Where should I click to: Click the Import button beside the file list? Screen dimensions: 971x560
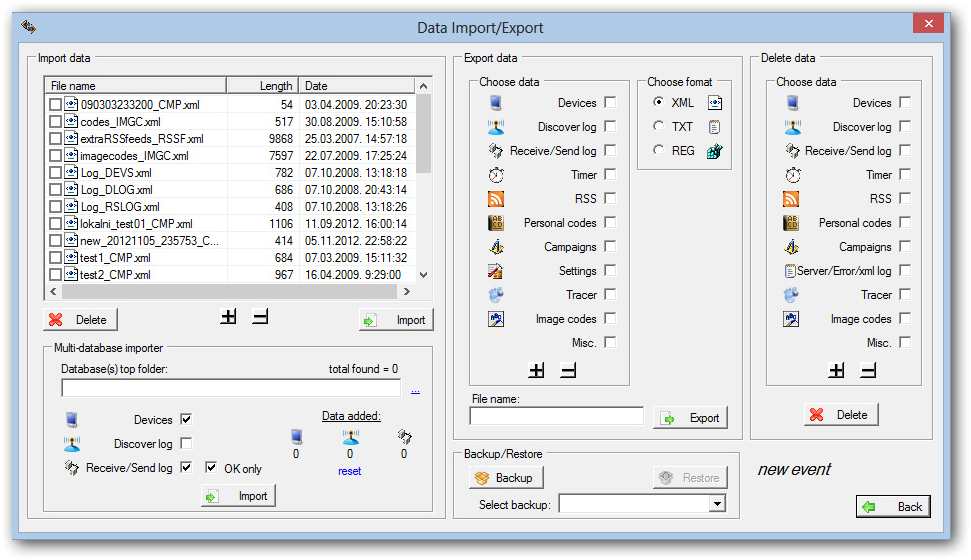tap(396, 320)
